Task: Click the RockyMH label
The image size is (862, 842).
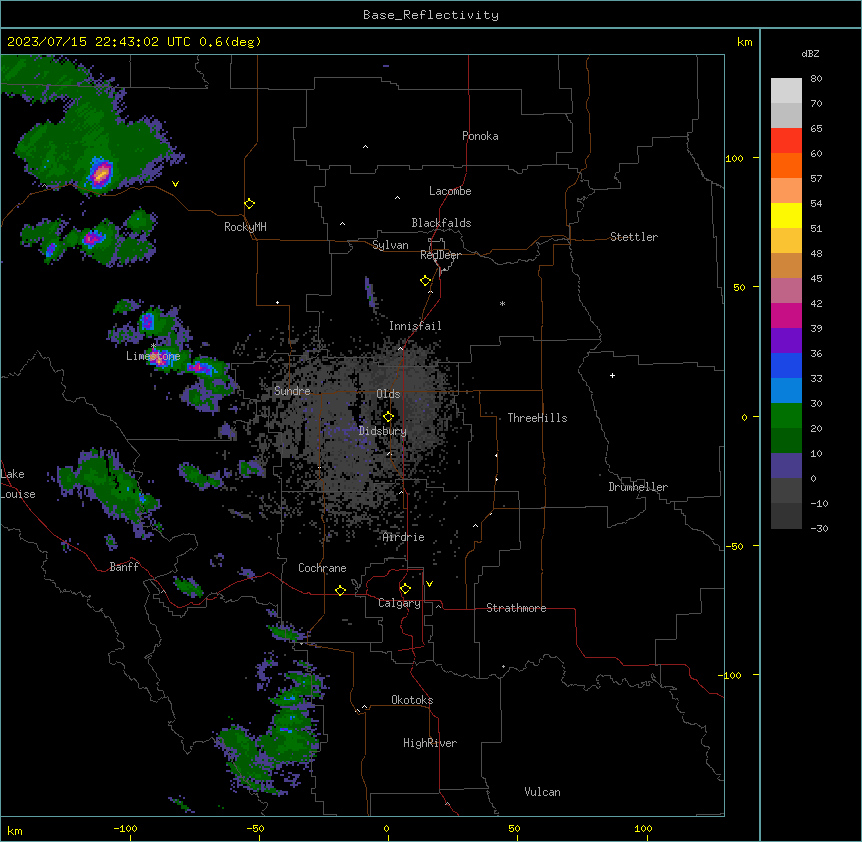Action: click(x=245, y=227)
